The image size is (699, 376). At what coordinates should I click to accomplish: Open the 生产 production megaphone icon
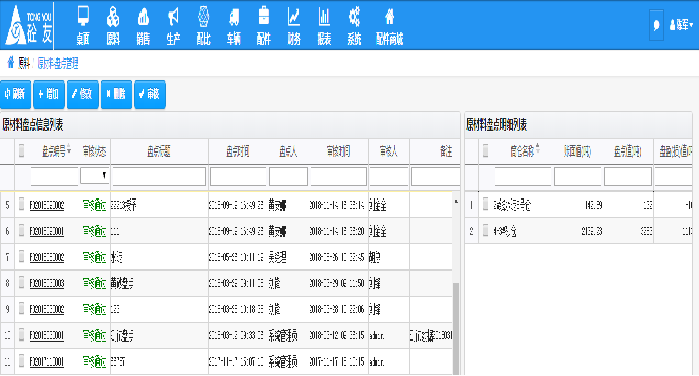click(x=173, y=17)
